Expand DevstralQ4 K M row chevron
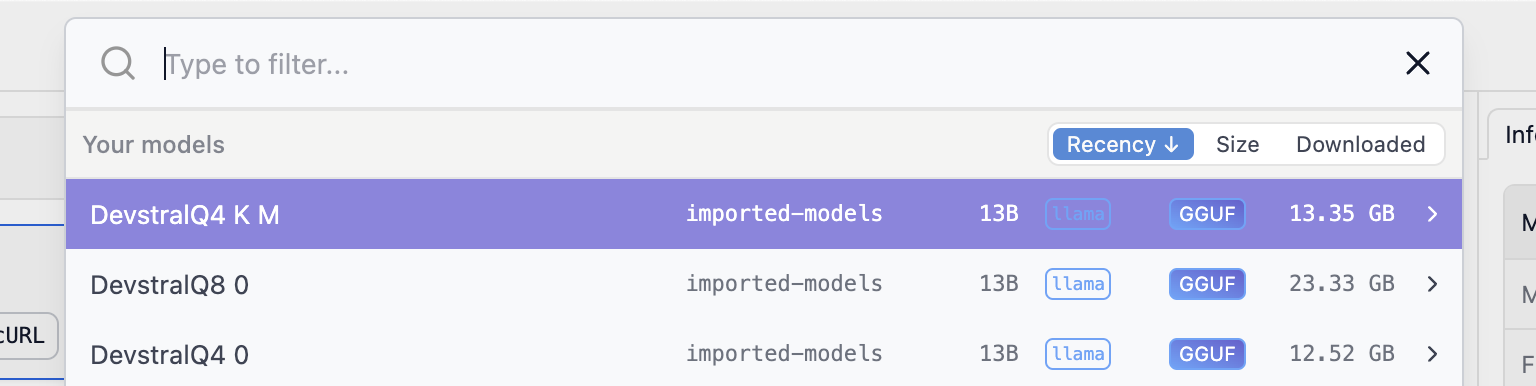 point(1432,214)
